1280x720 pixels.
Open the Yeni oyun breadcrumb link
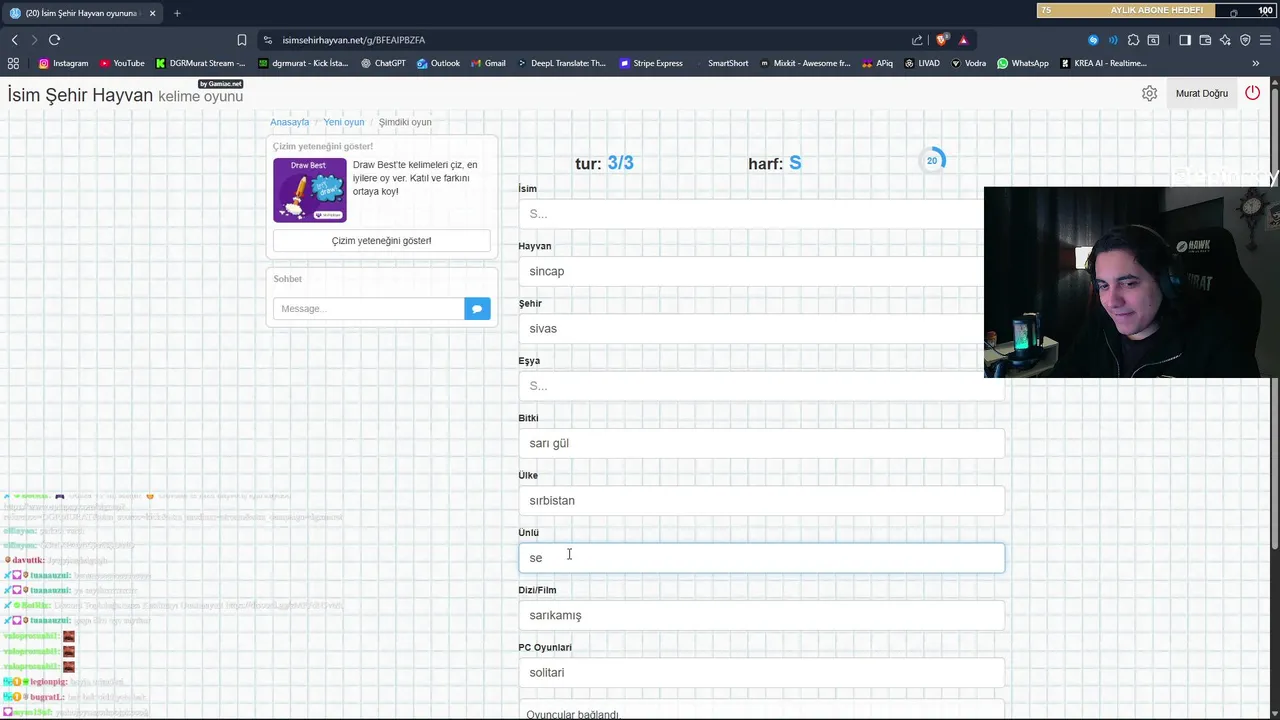(344, 122)
